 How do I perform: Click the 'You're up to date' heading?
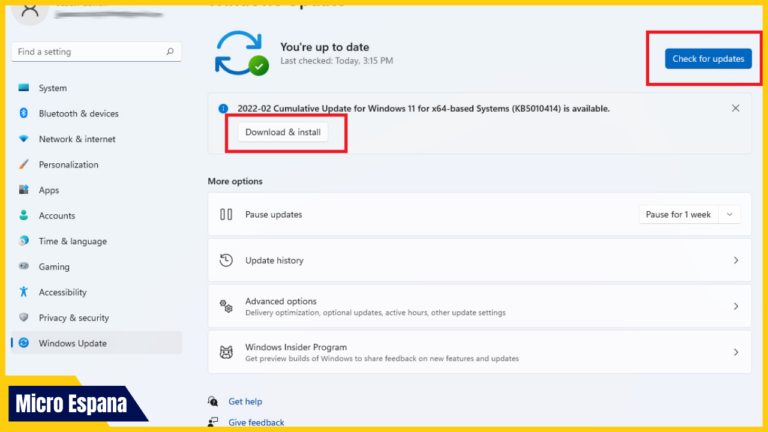tap(324, 47)
